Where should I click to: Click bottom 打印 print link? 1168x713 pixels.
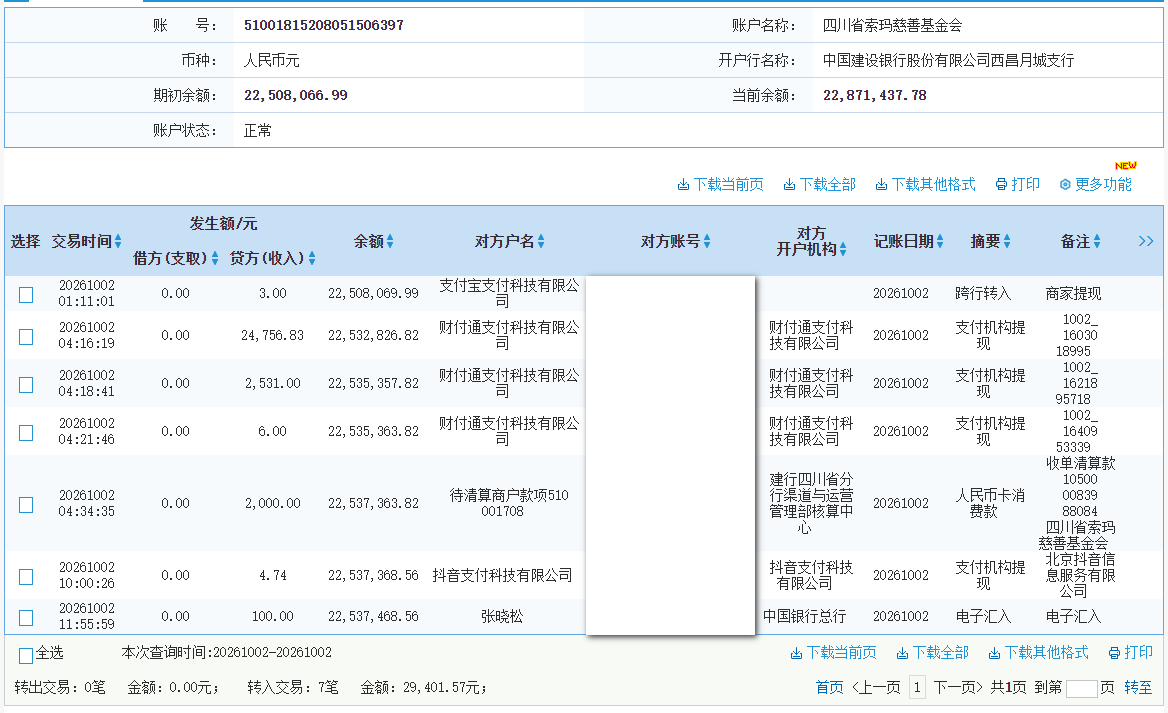1131,653
